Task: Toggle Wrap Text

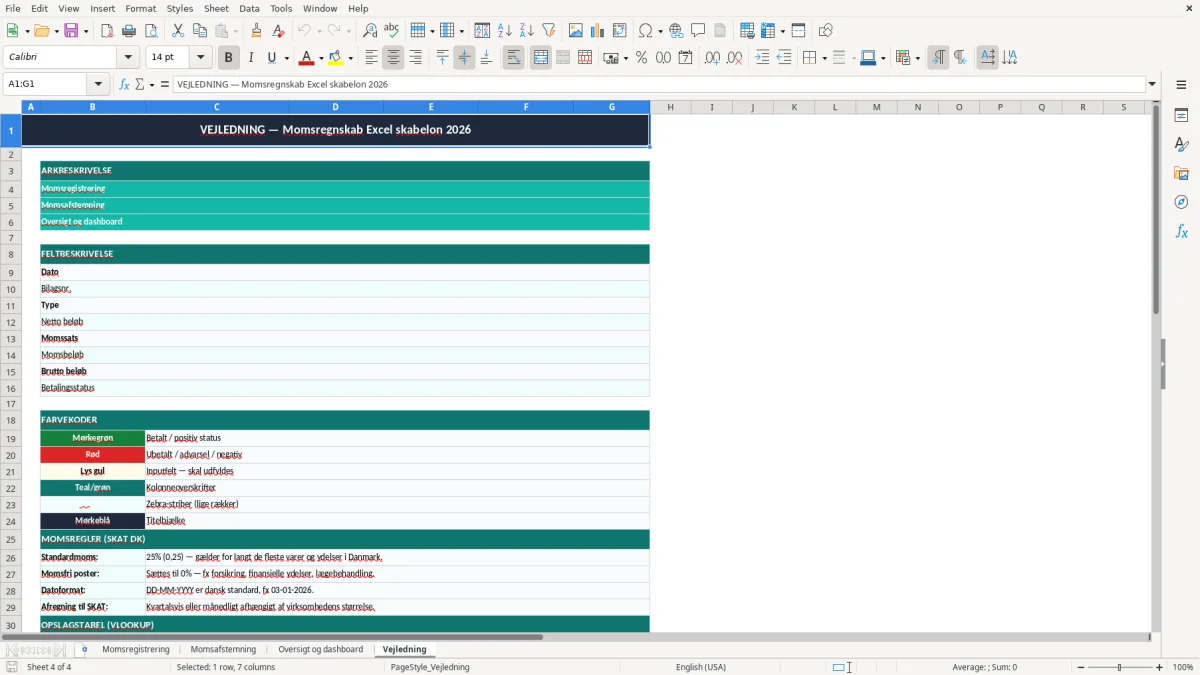Action: pos(514,58)
